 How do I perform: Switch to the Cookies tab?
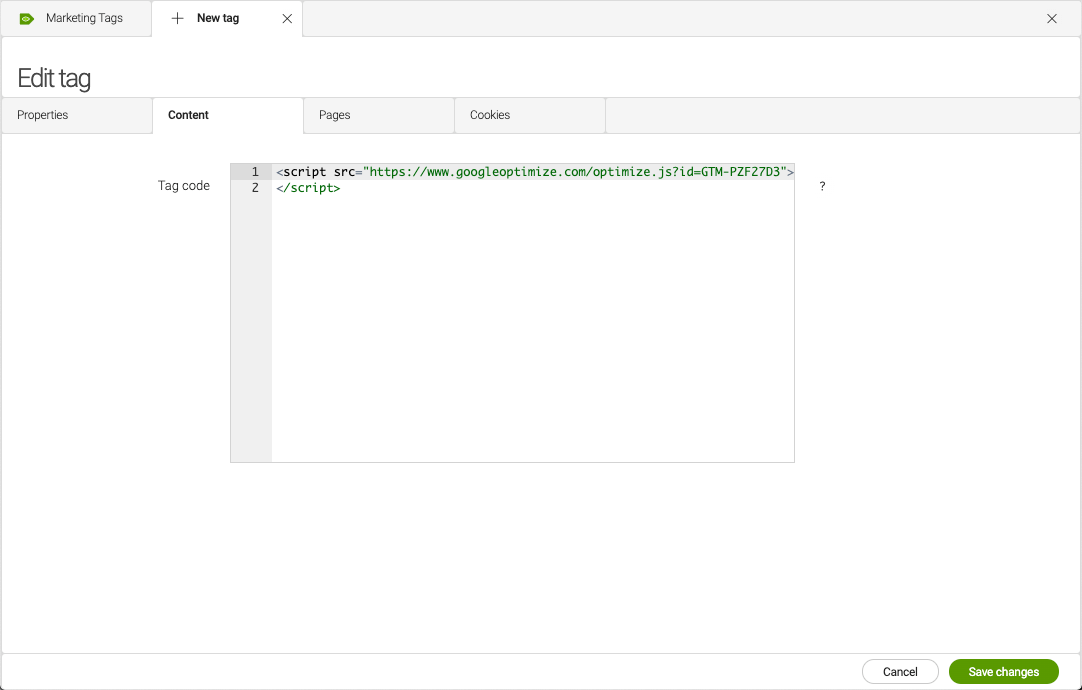[489, 115]
